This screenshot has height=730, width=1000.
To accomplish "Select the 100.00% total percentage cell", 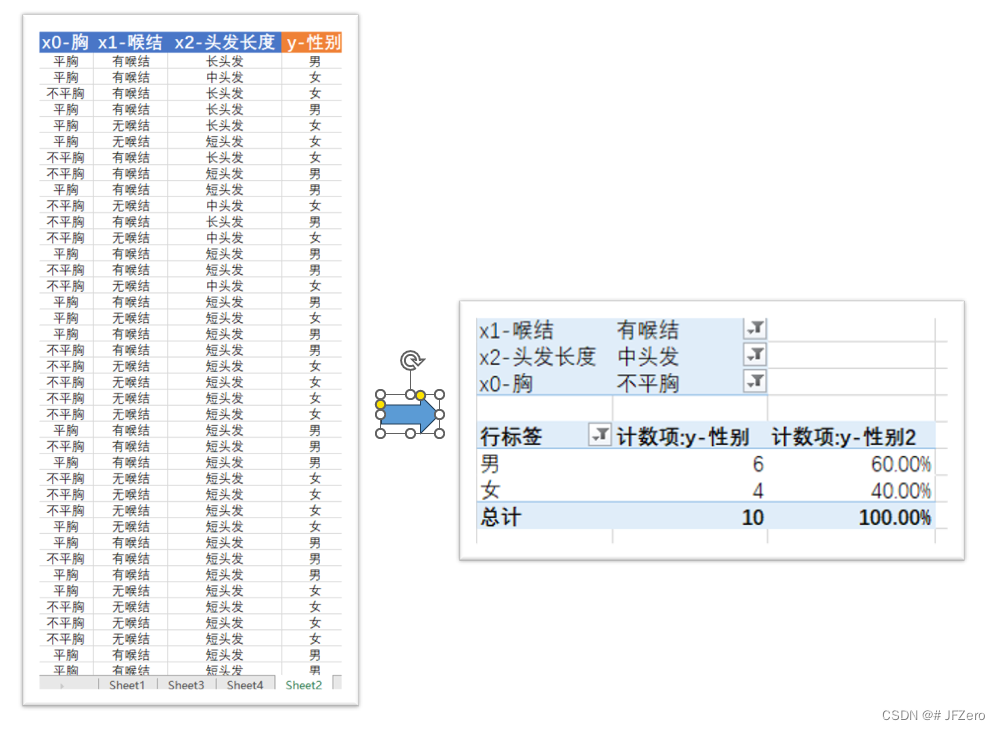I will coord(895,518).
